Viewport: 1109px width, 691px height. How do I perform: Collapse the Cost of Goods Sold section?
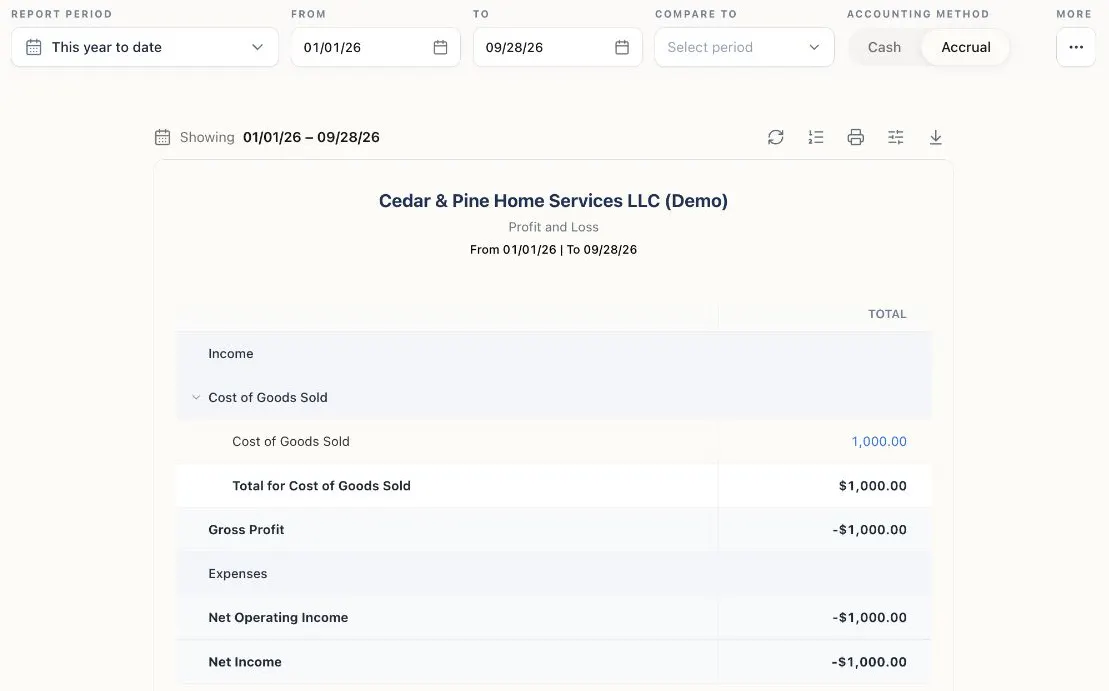click(196, 397)
